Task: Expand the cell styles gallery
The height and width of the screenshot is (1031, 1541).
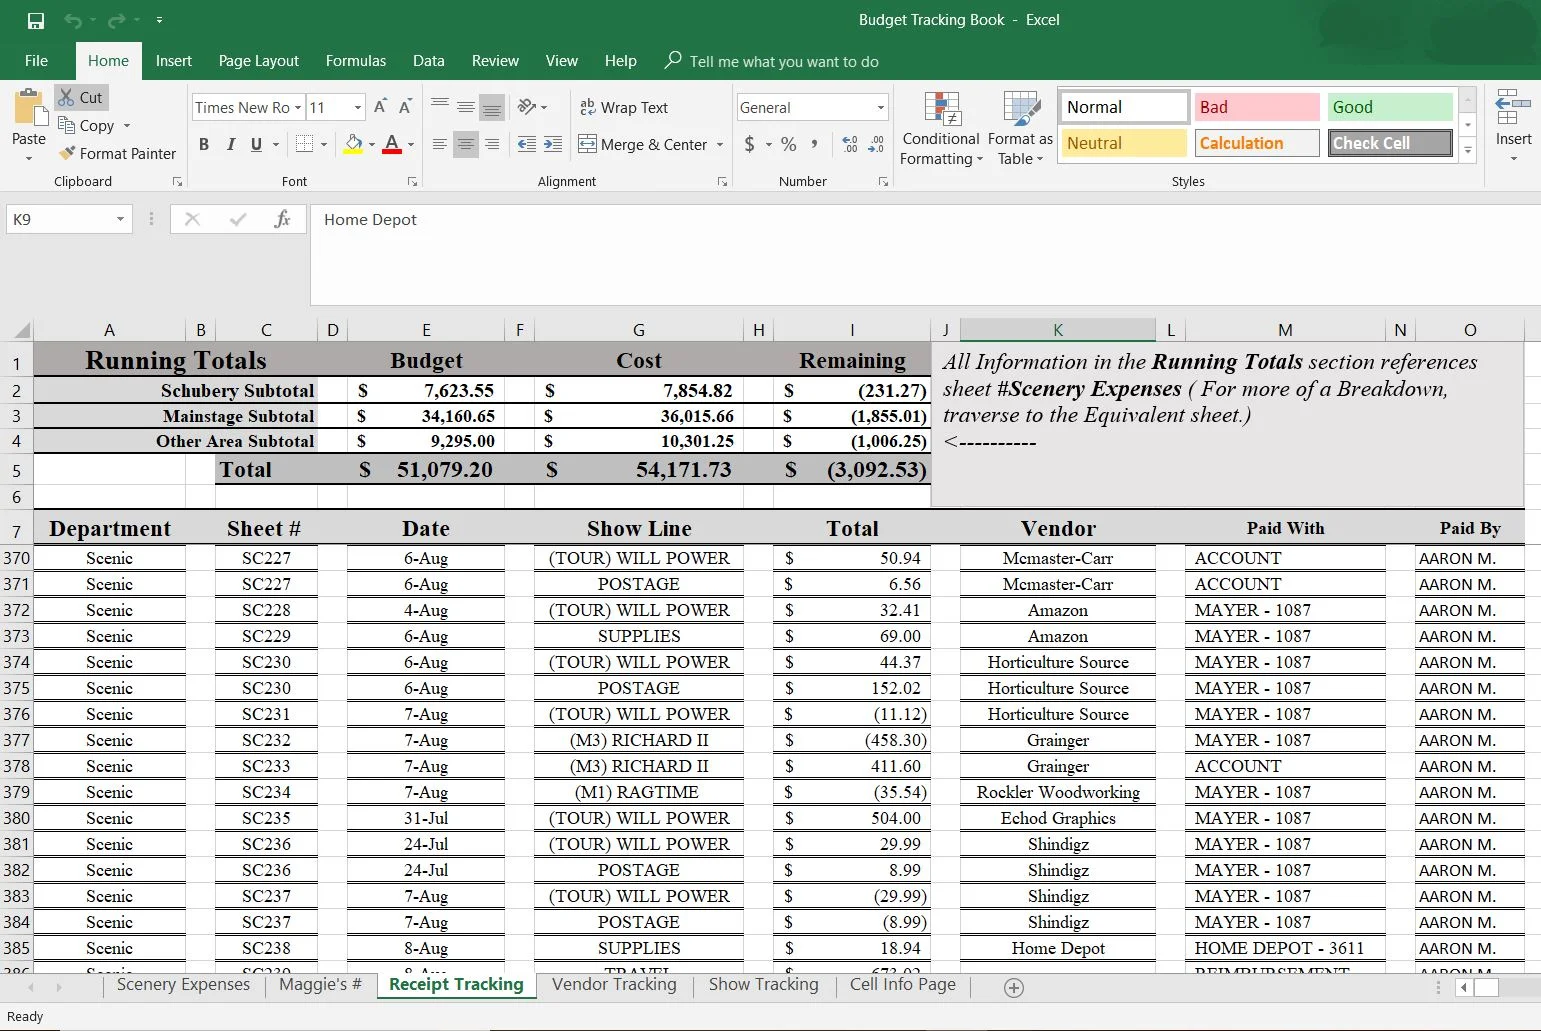Action: click(1468, 151)
